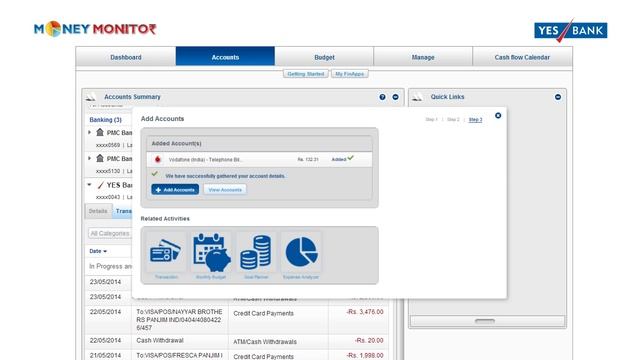Click the View Accounts button
Image resolution: width=640 pixels, height=360 pixels.
pyautogui.click(x=225, y=190)
